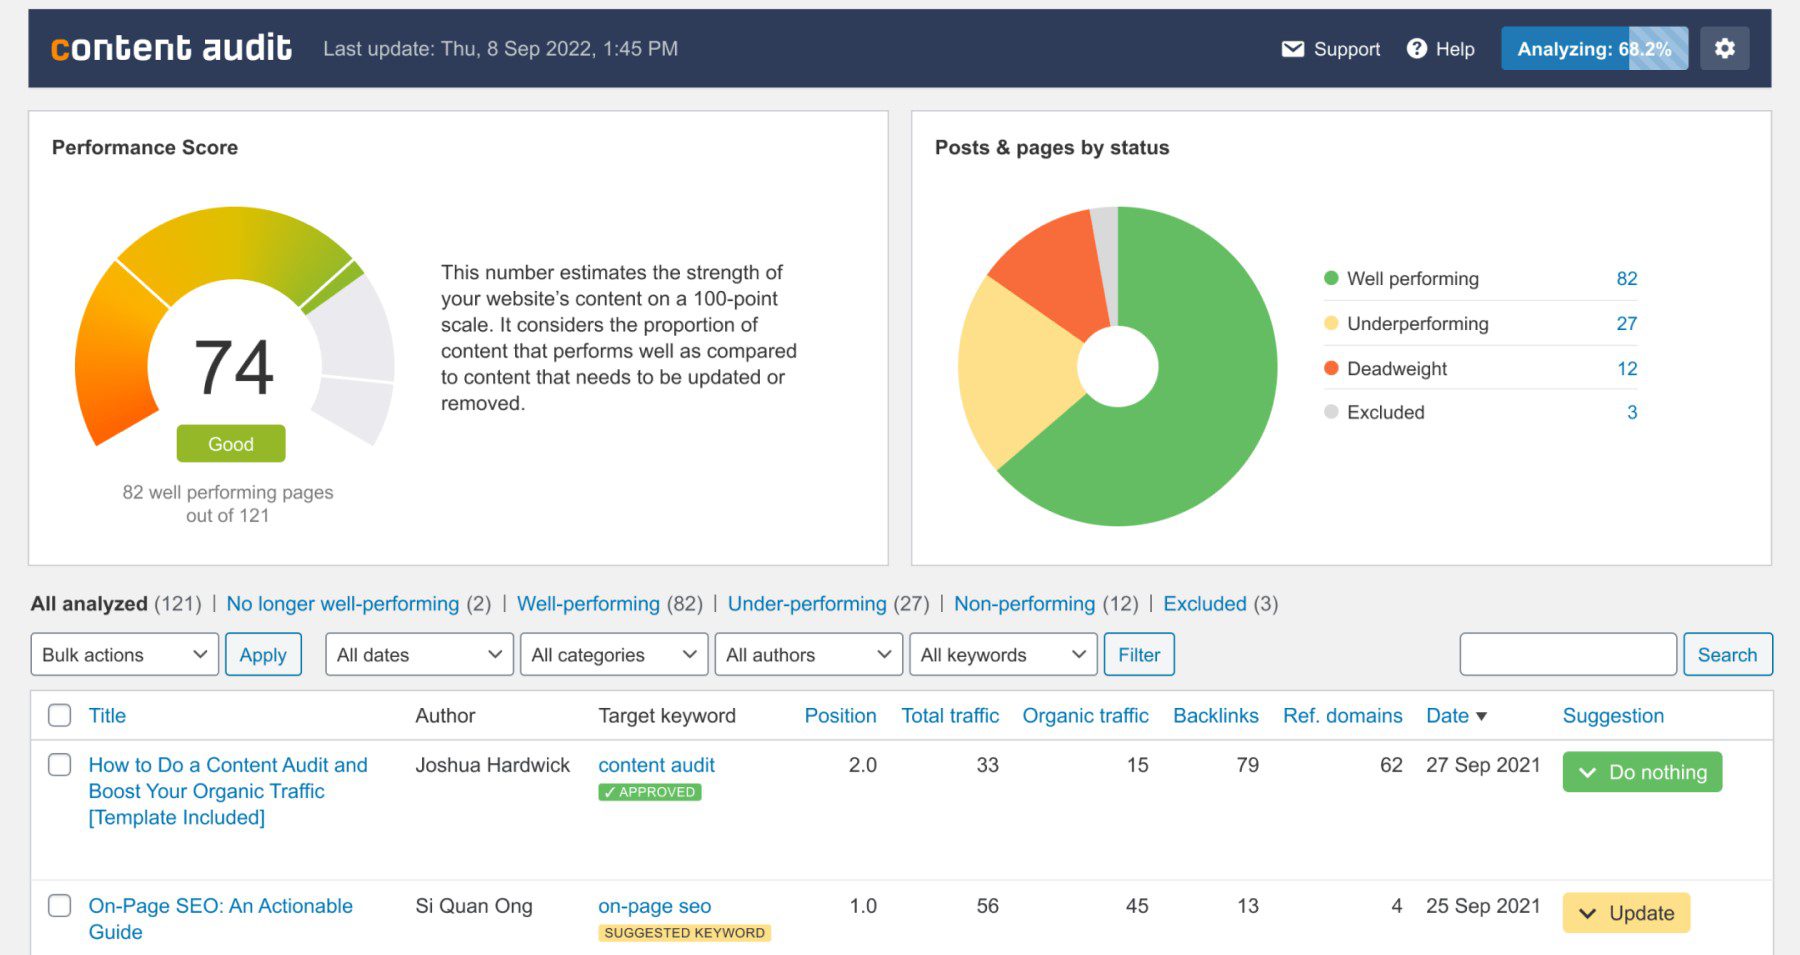Open the content audit target keyword link
Screen dimensions: 1800x955
[655, 765]
